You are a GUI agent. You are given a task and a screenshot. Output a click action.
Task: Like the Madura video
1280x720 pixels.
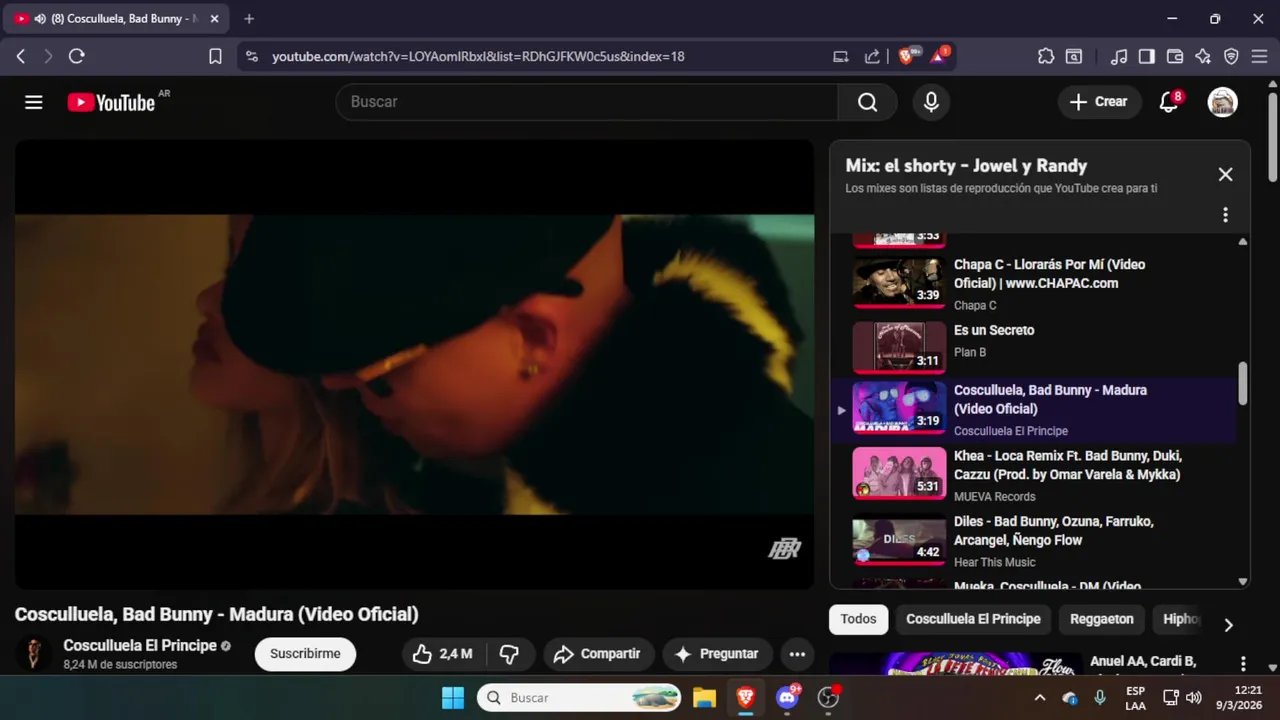[x=443, y=654]
